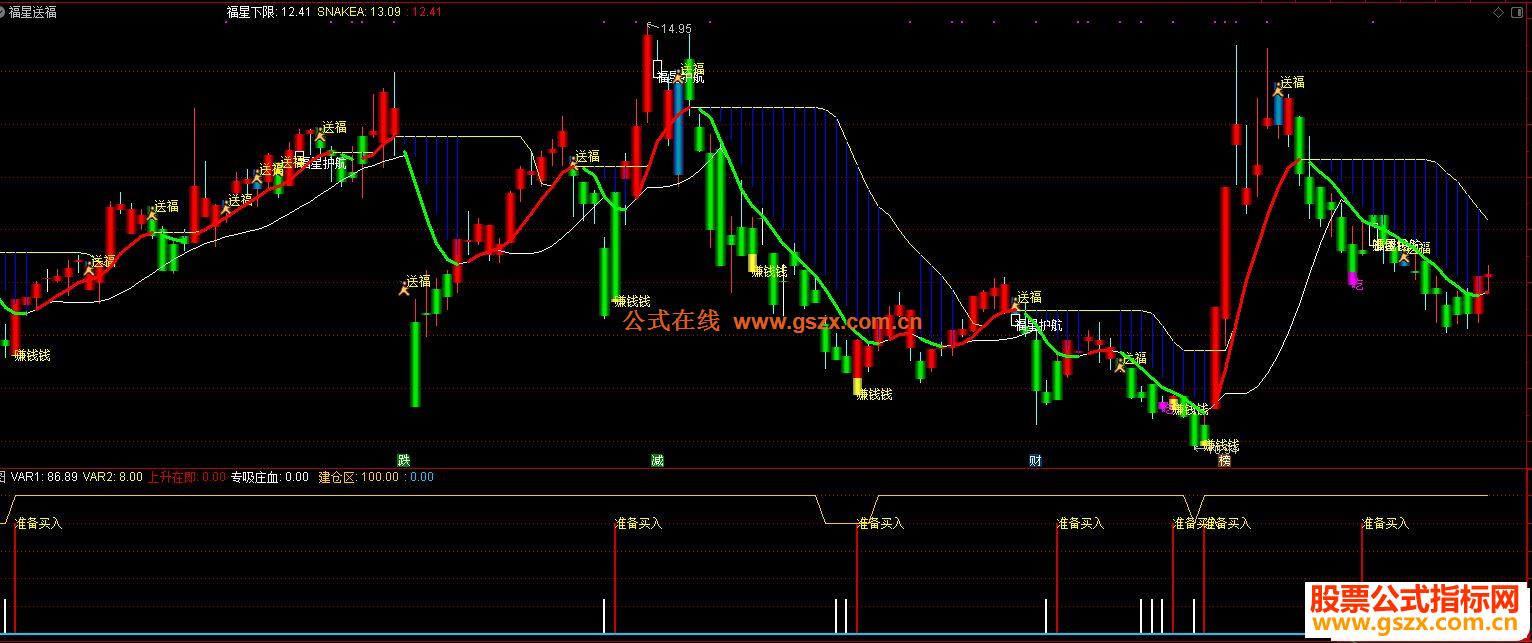Image resolution: width=1532 pixels, height=643 pixels.
Task: Click the first 准备买入 signal at far left
Action: pos(39,523)
